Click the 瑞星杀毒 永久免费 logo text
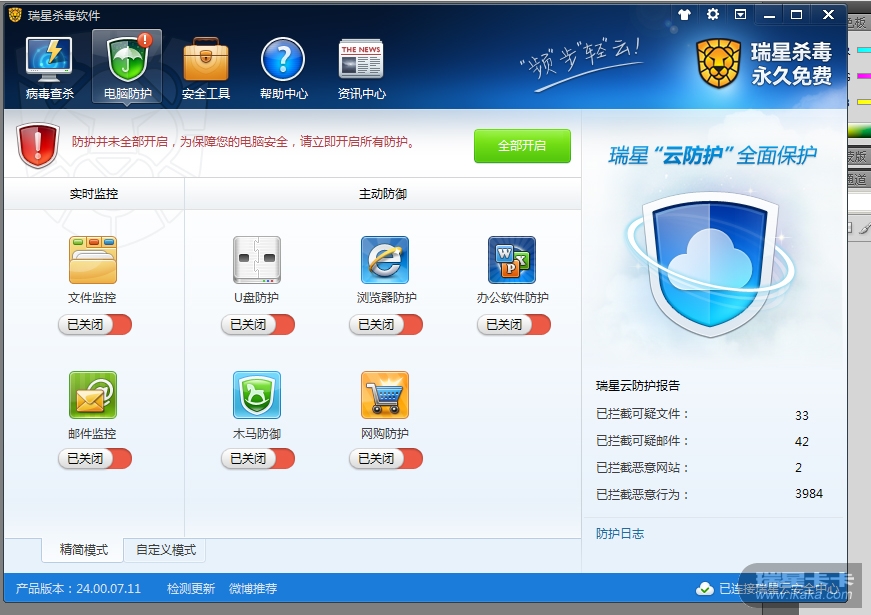The height and width of the screenshot is (615, 871). click(791, 63)
